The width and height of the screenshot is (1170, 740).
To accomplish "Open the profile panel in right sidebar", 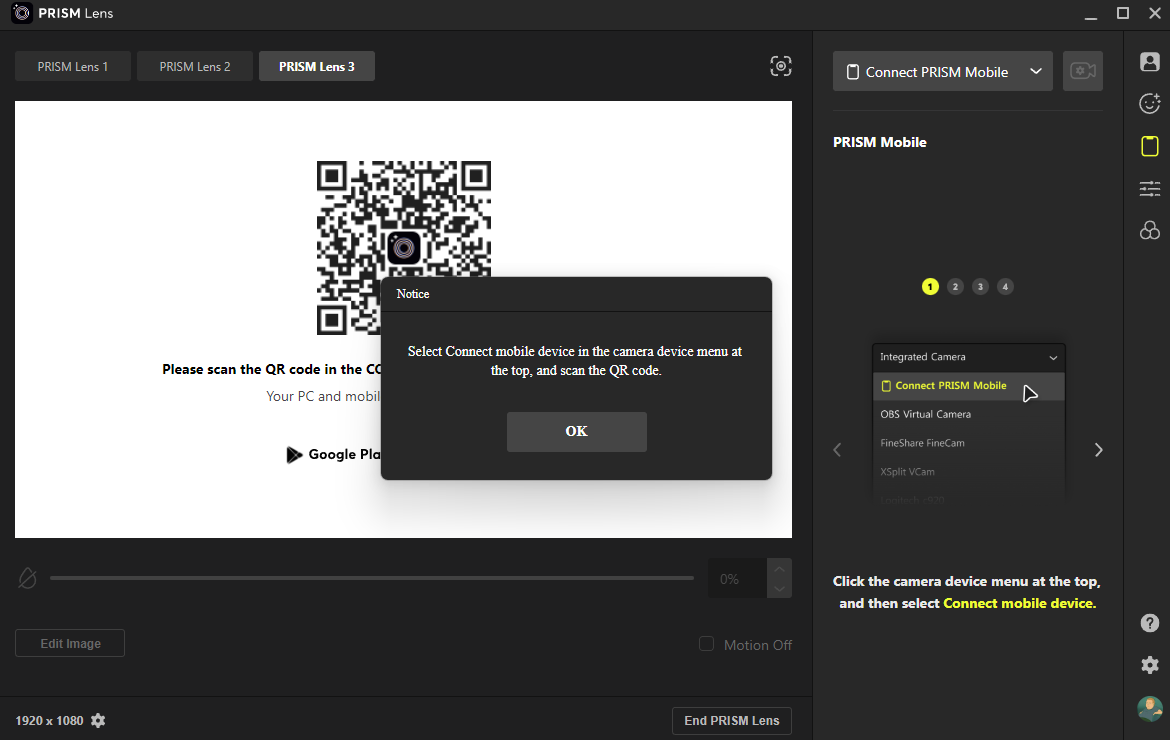I will tap(1149, 61).
